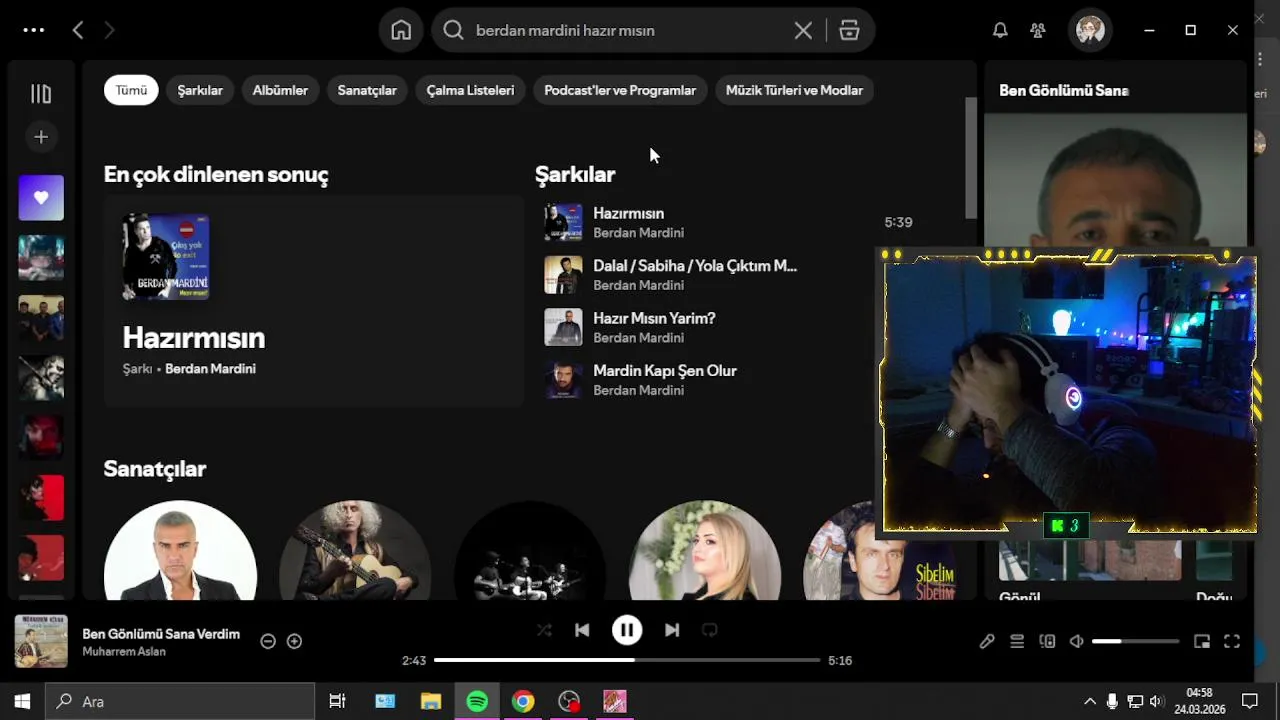Go back with the left arrow
This screenshot has height=720, width=1280.
point(78,30)
